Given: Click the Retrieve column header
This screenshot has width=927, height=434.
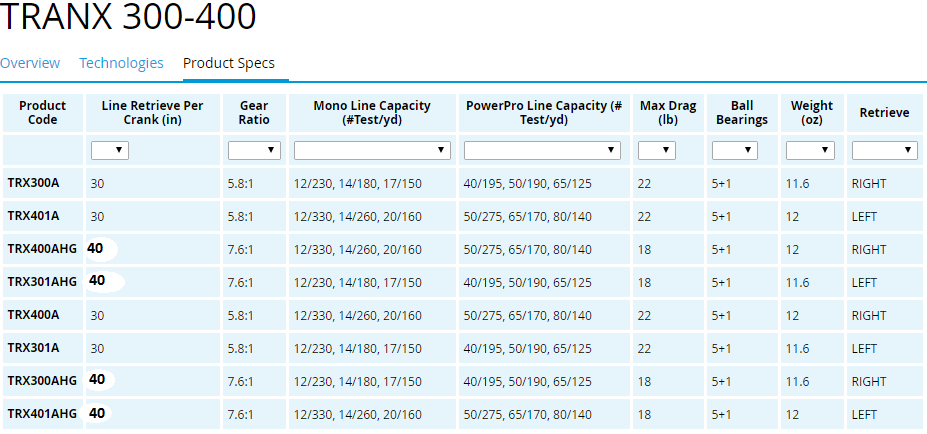Looking at the screenshot, I should click(884, 113).
